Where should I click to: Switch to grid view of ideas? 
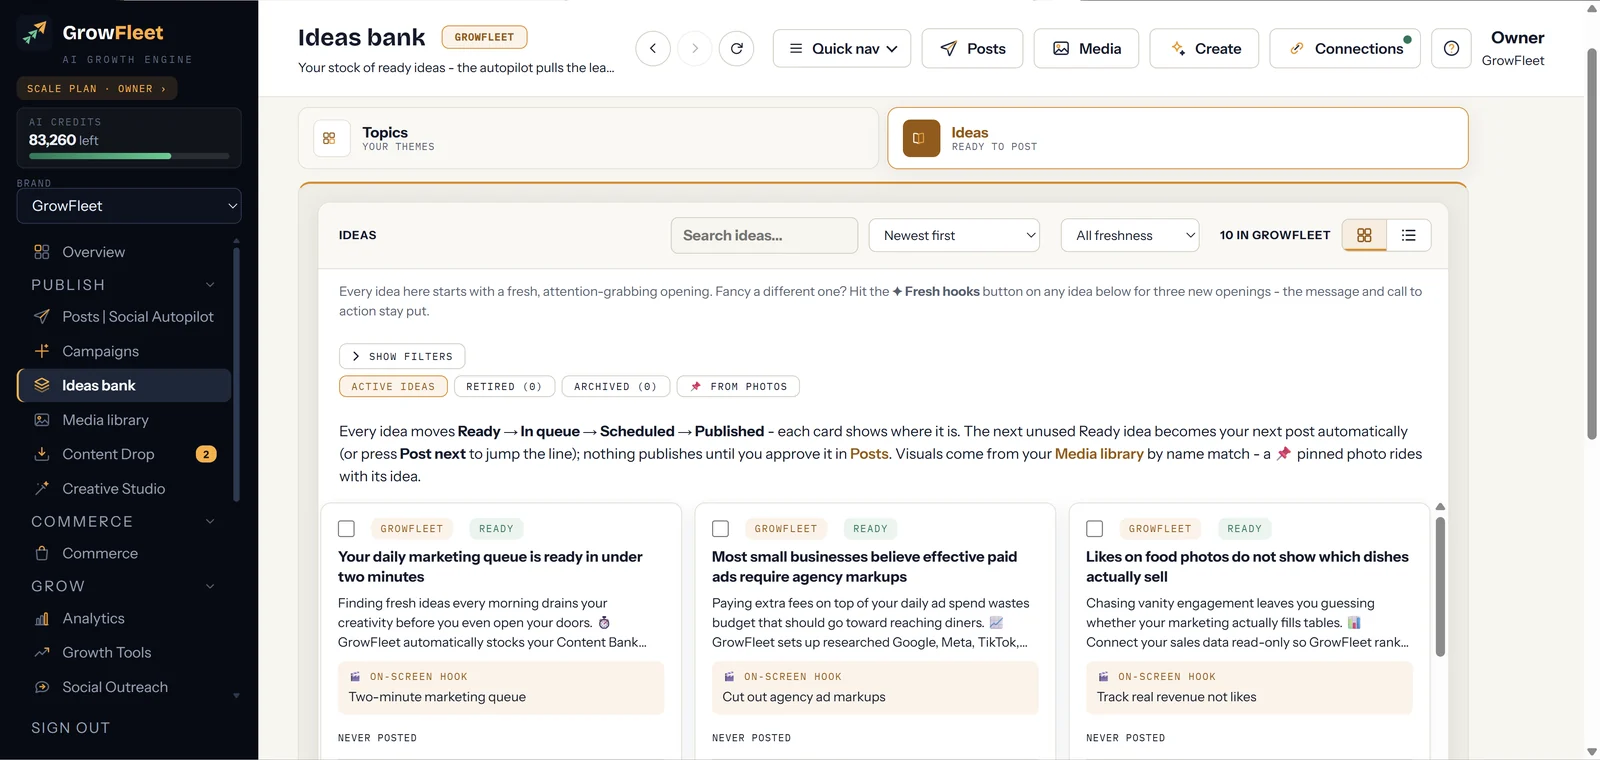(1364, 235)
